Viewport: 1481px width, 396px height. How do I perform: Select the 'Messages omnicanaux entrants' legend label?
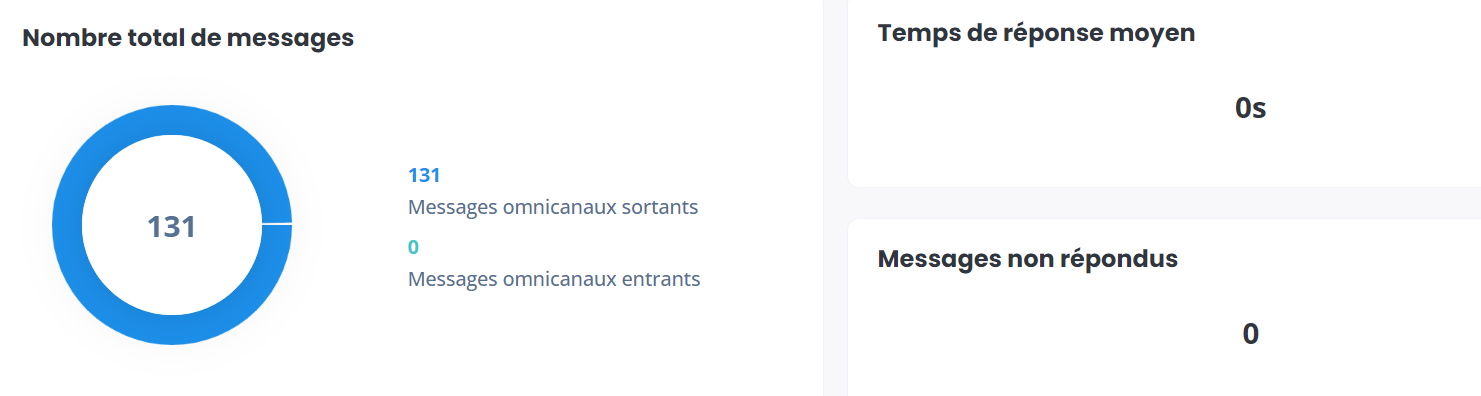click(554, 279)
